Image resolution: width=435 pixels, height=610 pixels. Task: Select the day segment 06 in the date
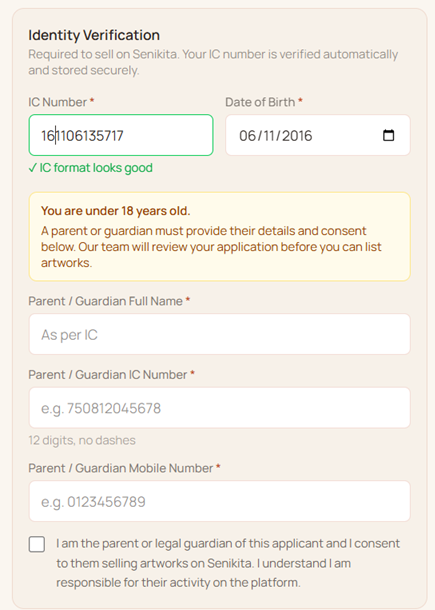pyautogui.click(x=247, y=136)
